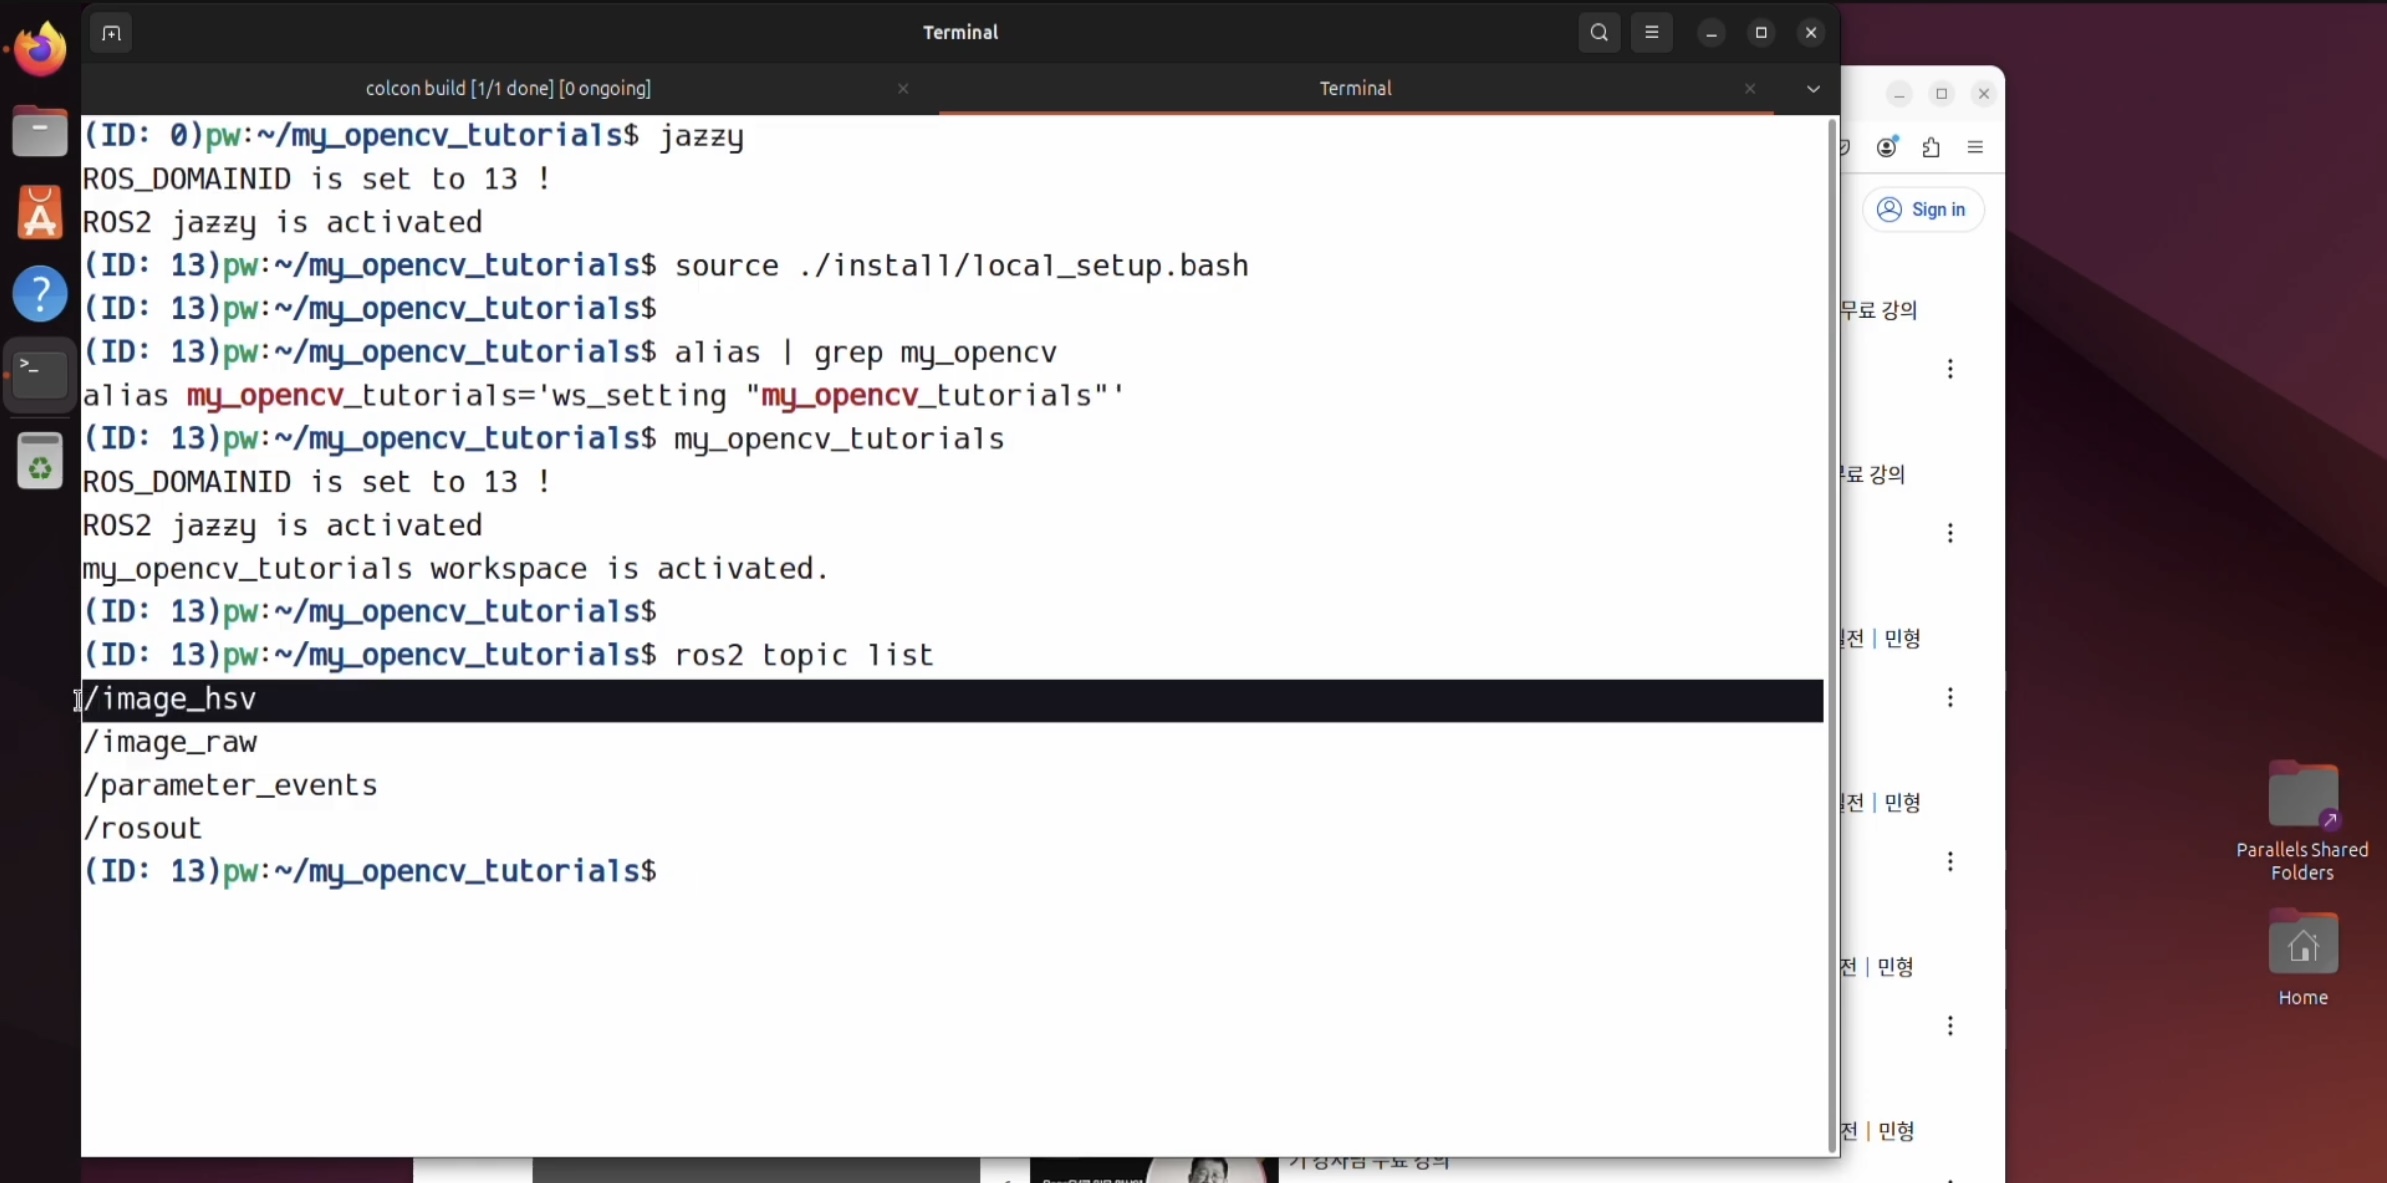Launch Ubuntu App Center from dock
The image size is (2387, 1183).
(40, 213)
